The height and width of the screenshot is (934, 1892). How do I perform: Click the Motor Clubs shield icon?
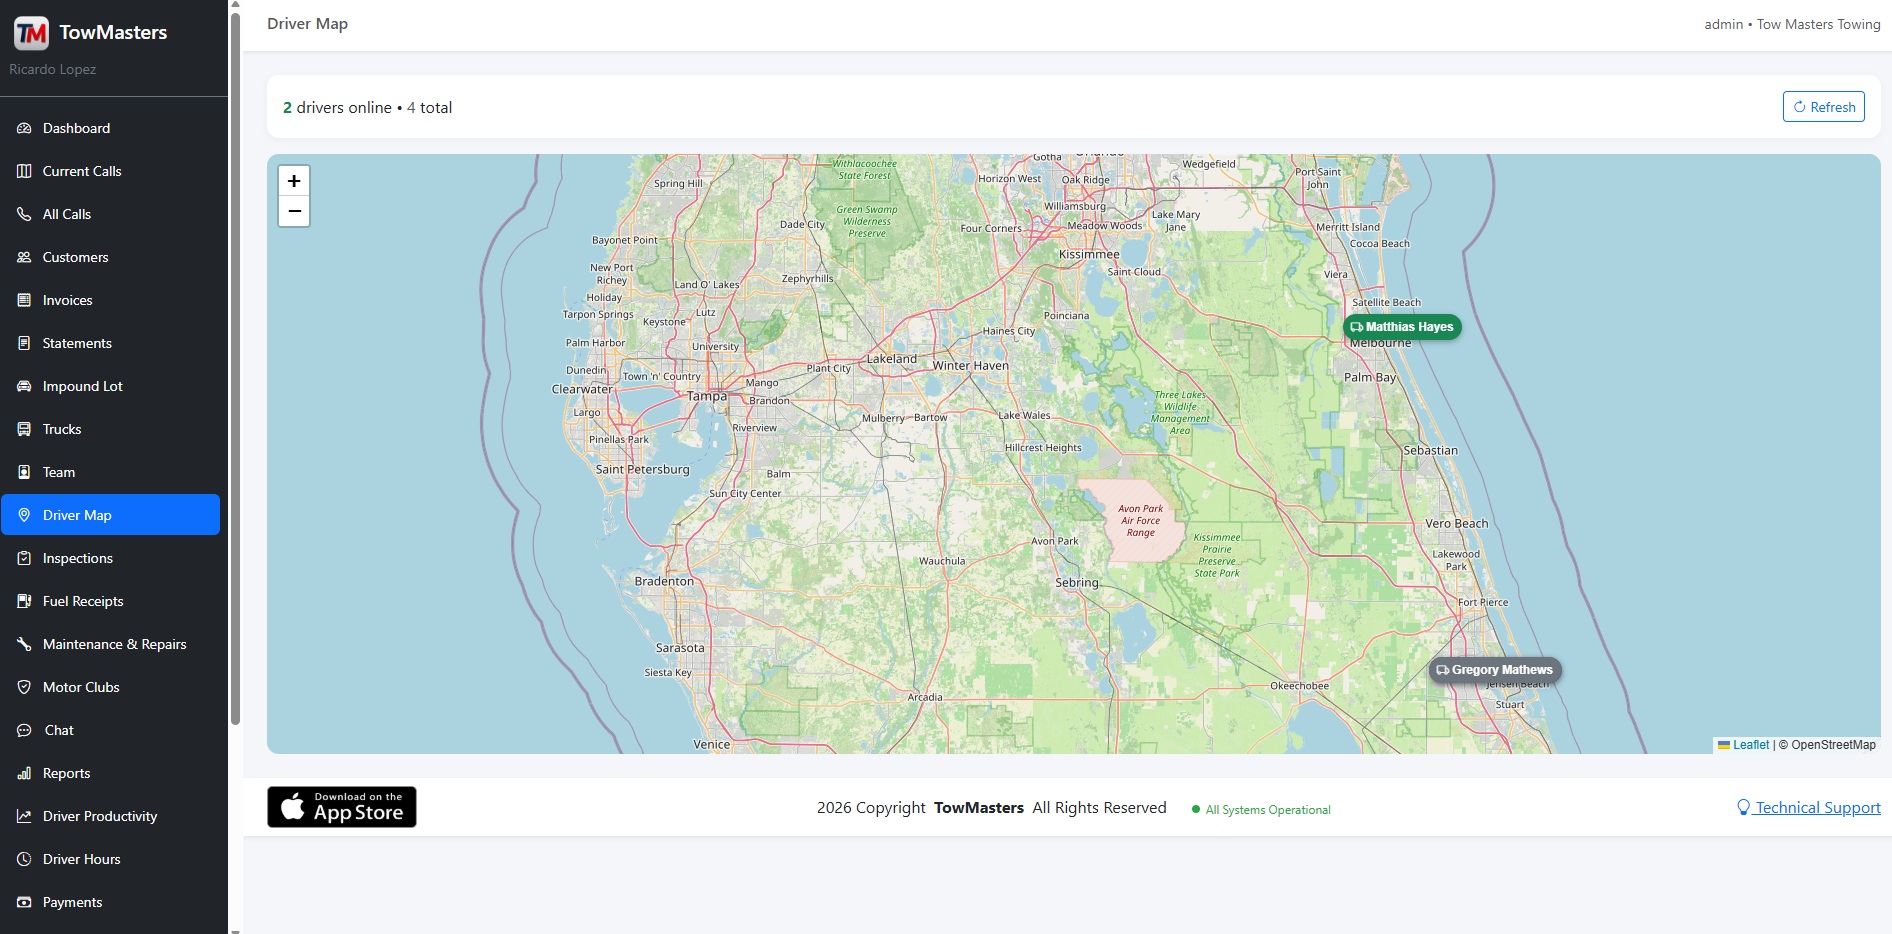24,687
